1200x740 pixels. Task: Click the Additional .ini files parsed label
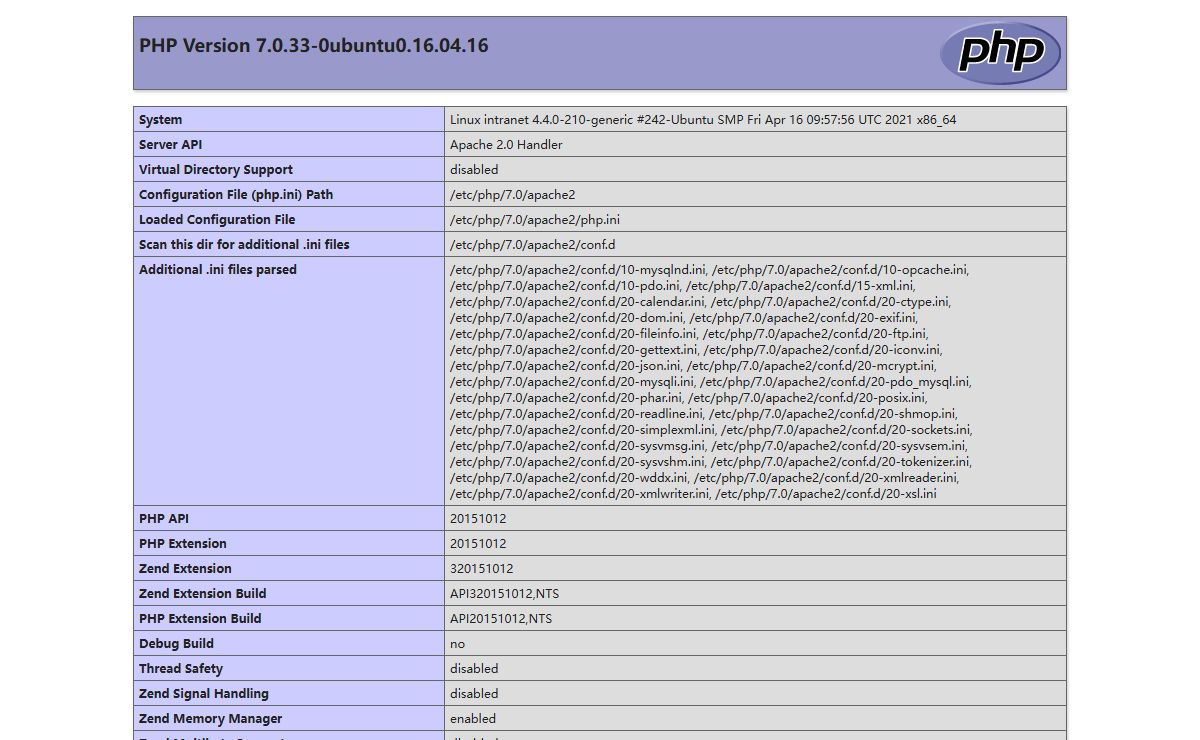pos(218,269)
